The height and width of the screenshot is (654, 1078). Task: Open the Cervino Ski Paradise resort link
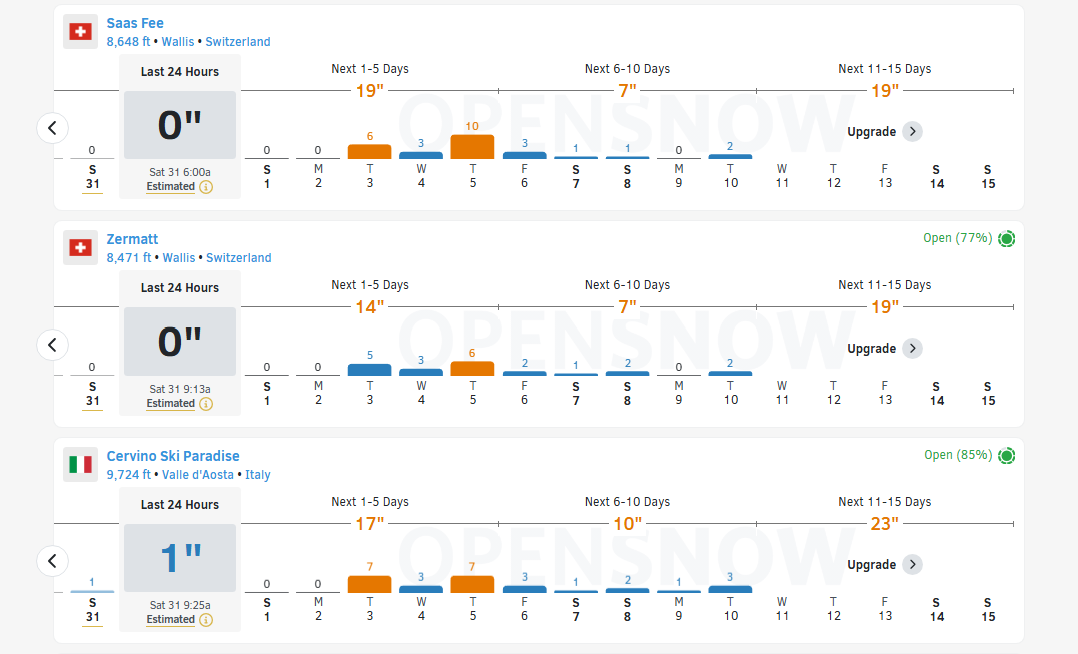[x=173, y=456]
